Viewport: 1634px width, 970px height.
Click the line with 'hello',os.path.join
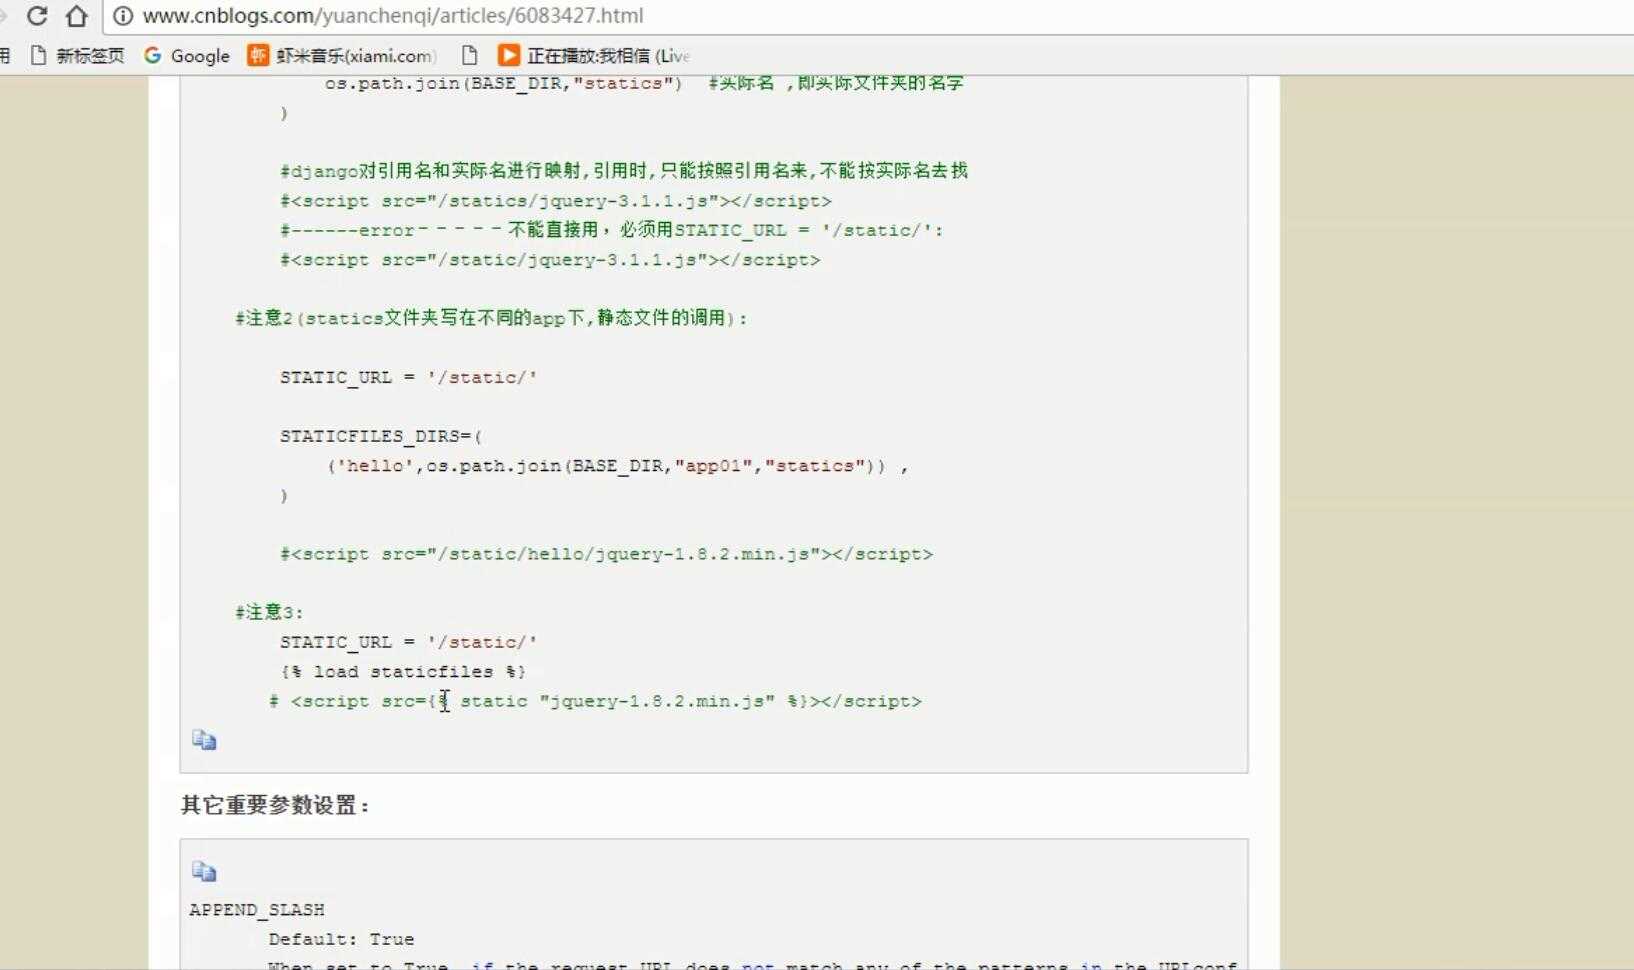(x=618, y=466)
